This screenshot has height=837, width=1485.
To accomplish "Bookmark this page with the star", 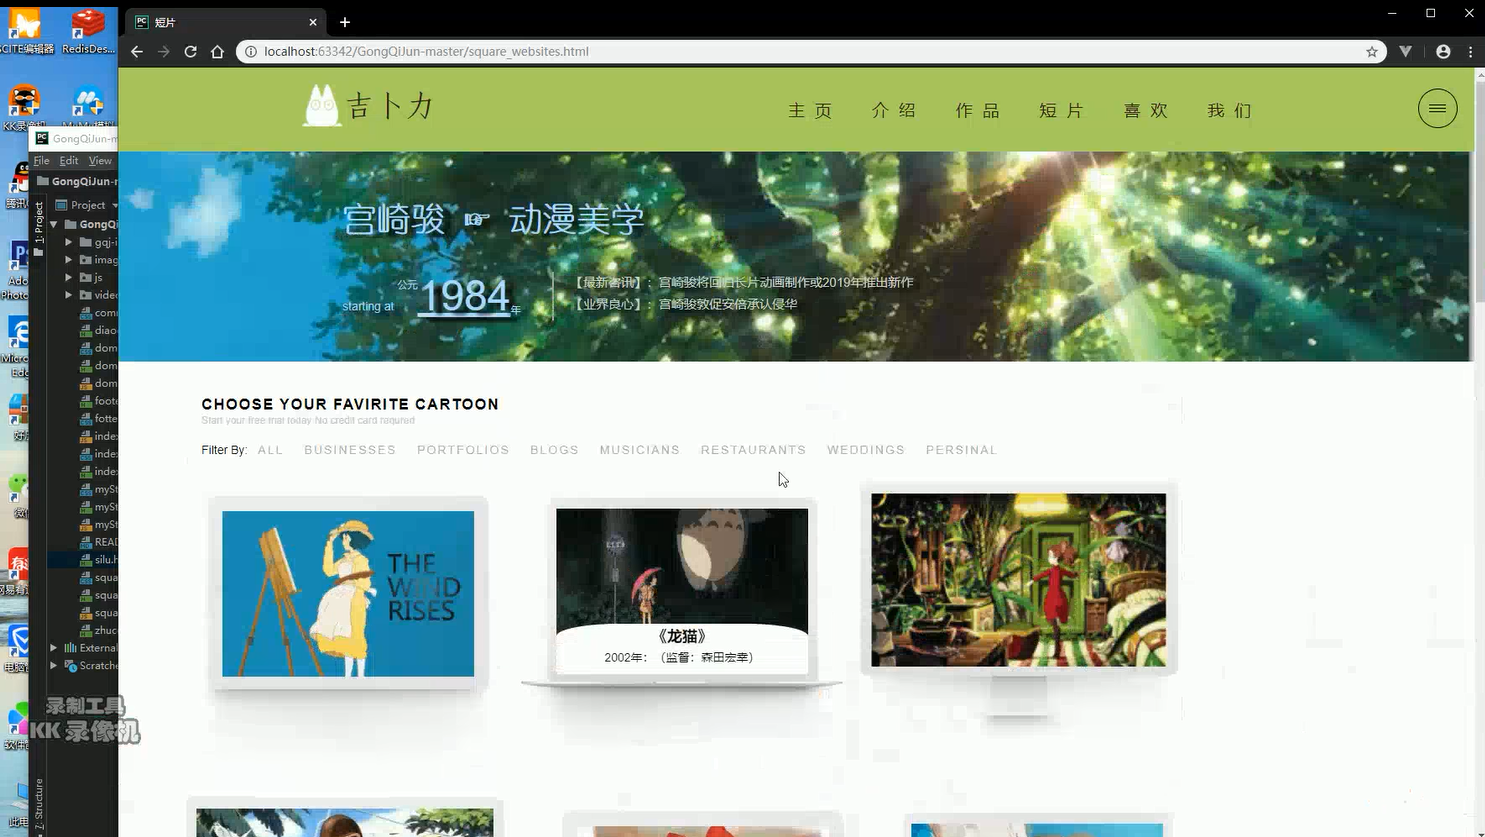I will click(1372, 51).
